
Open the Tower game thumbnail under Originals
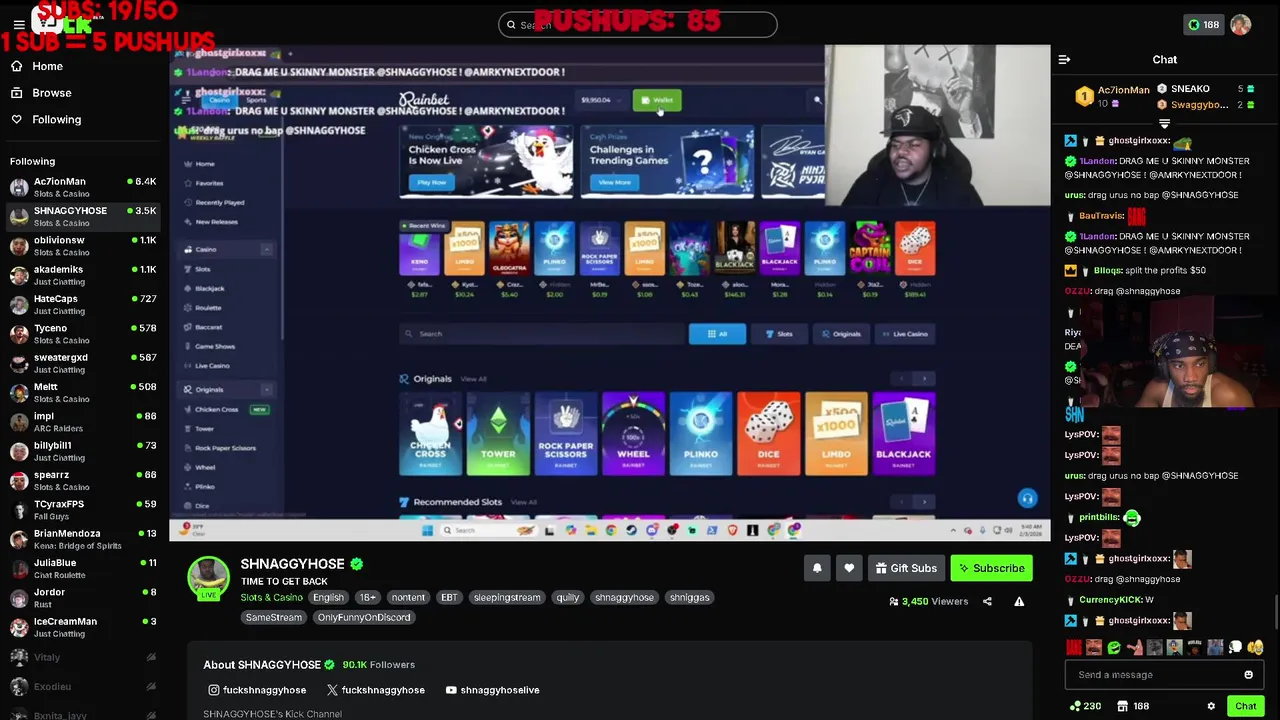[x=498, y=433]
